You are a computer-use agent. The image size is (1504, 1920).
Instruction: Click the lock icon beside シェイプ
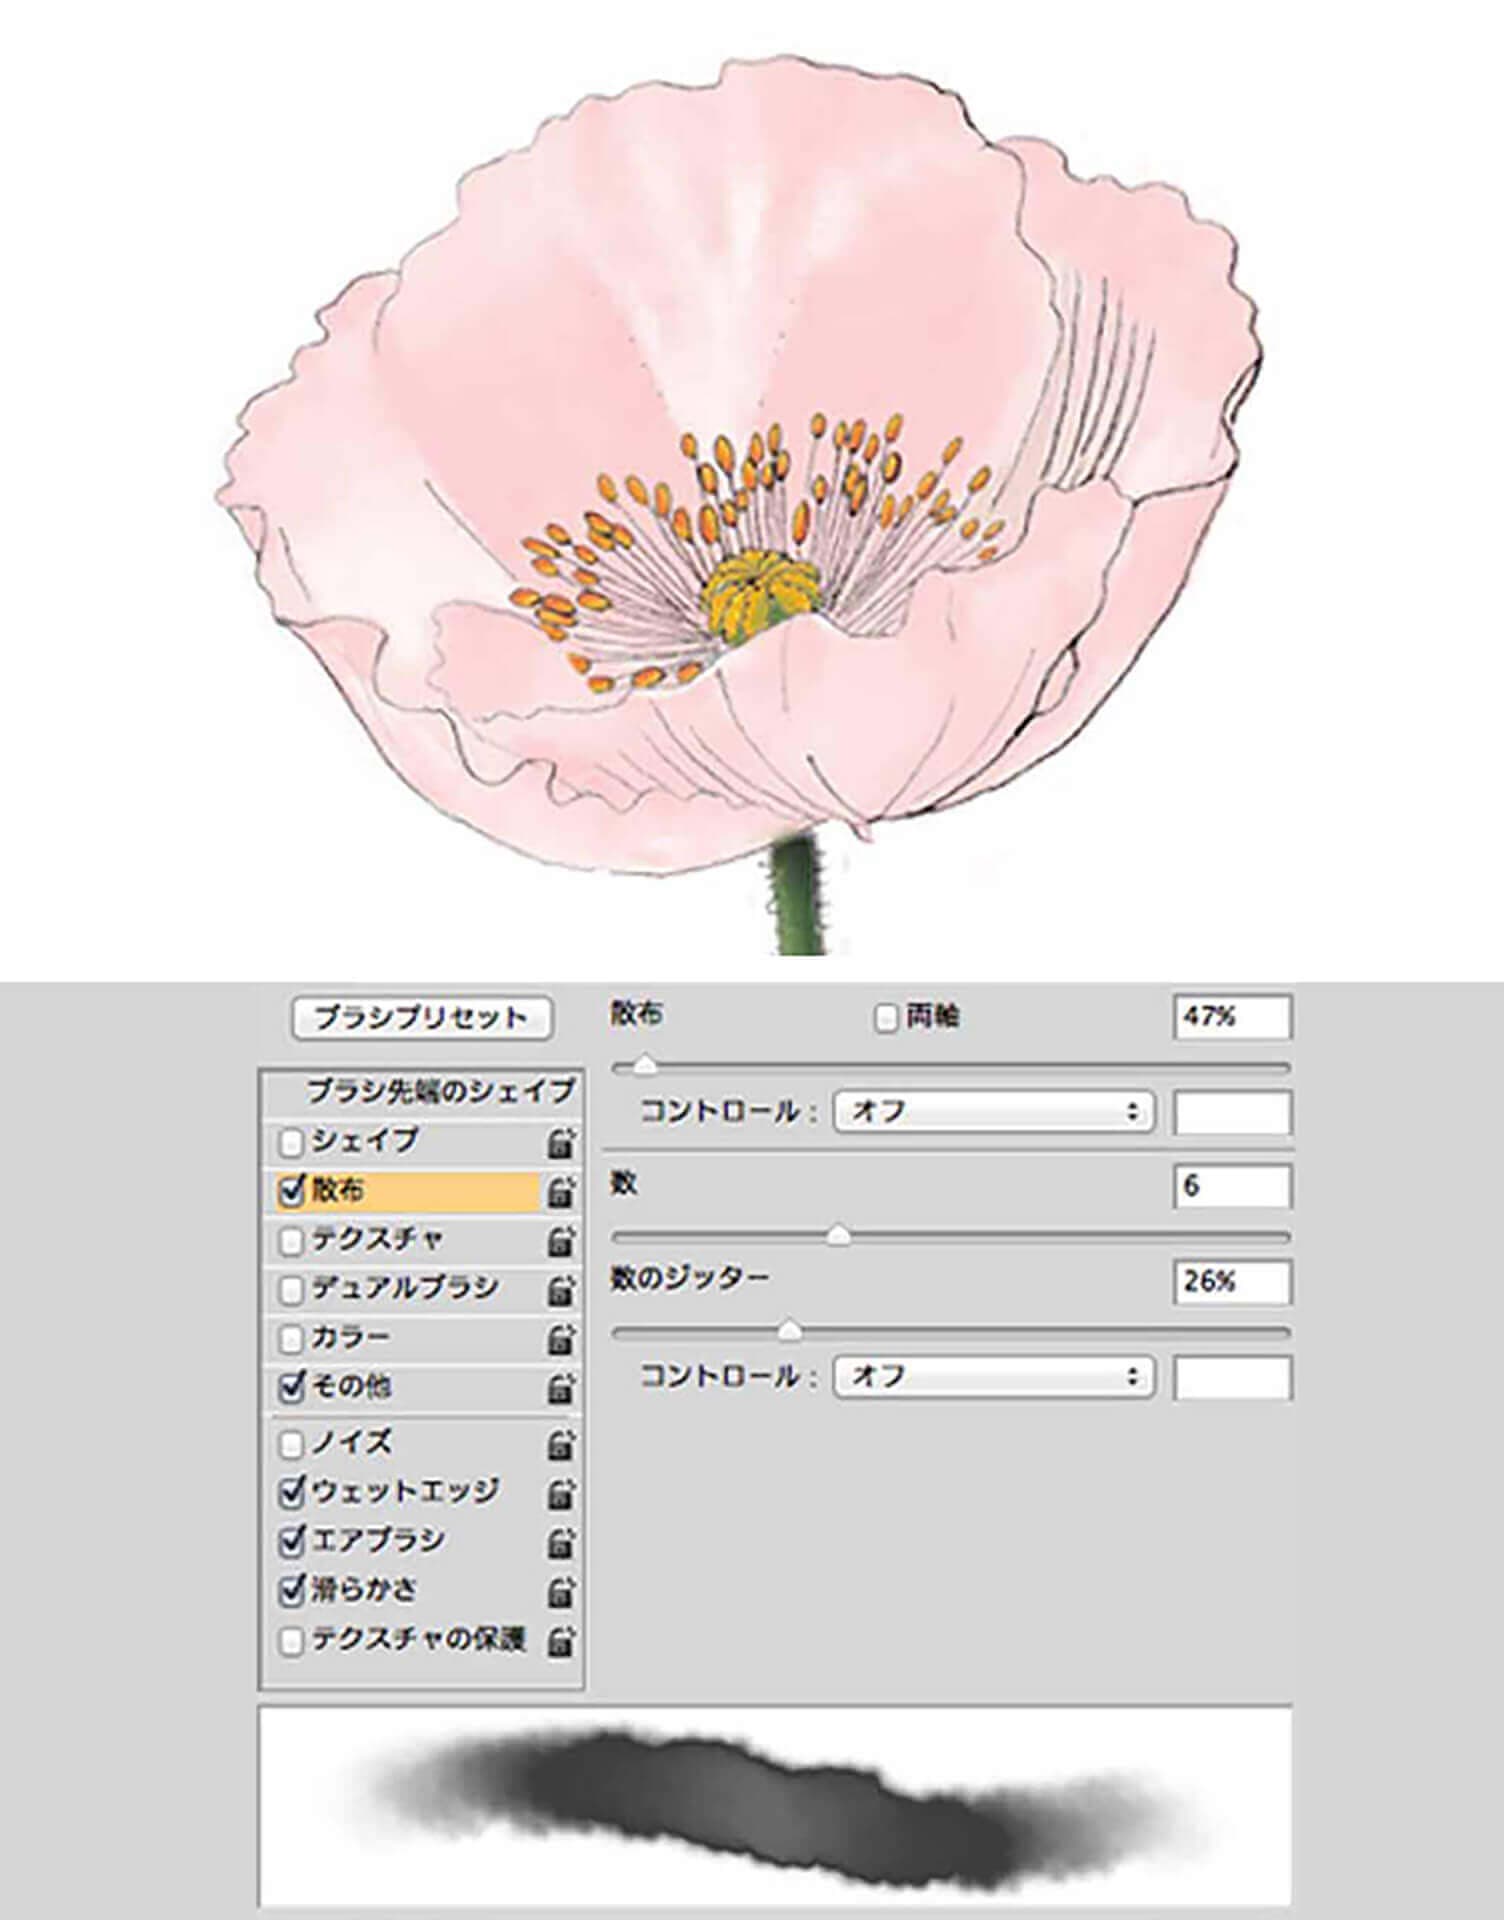click(x=561, y=1143)
